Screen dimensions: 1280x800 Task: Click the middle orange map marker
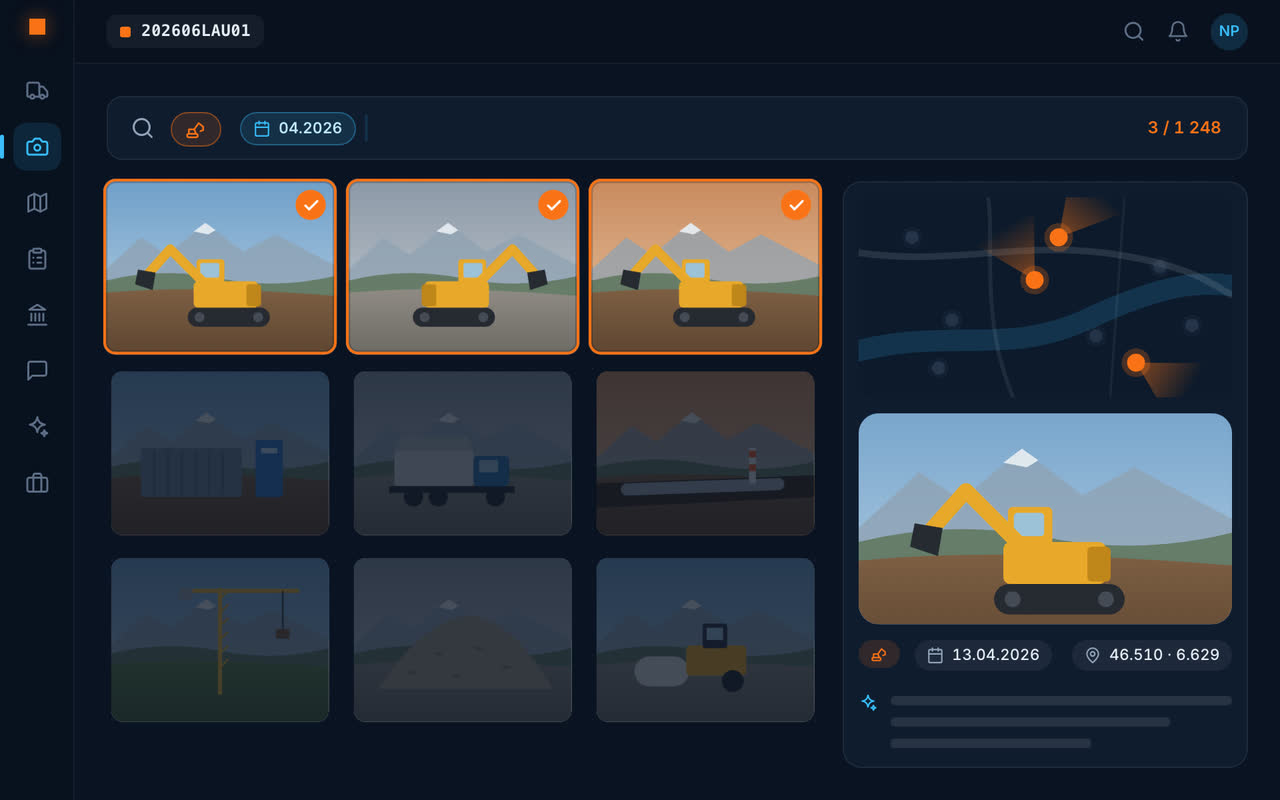coord(1034,280)
